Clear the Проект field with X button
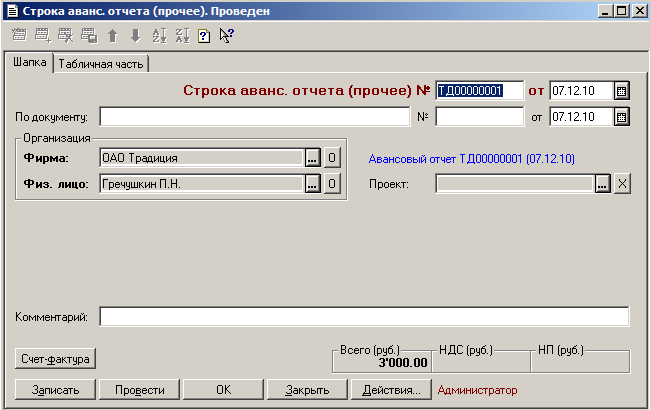The width and height of the screenshot is (651, 410). point(621,184)
